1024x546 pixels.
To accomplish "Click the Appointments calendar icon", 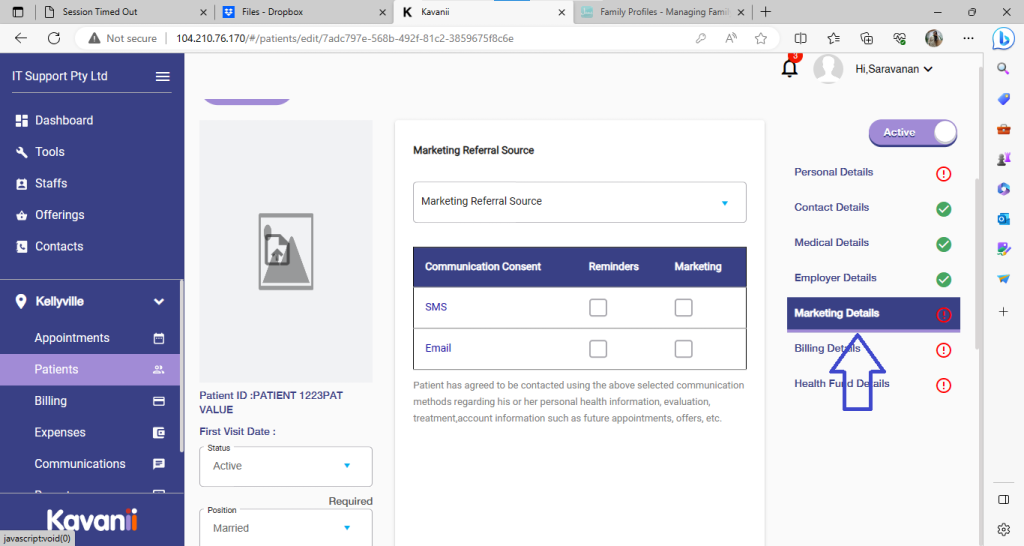I will pyautogui.click(x=158, y=338).
